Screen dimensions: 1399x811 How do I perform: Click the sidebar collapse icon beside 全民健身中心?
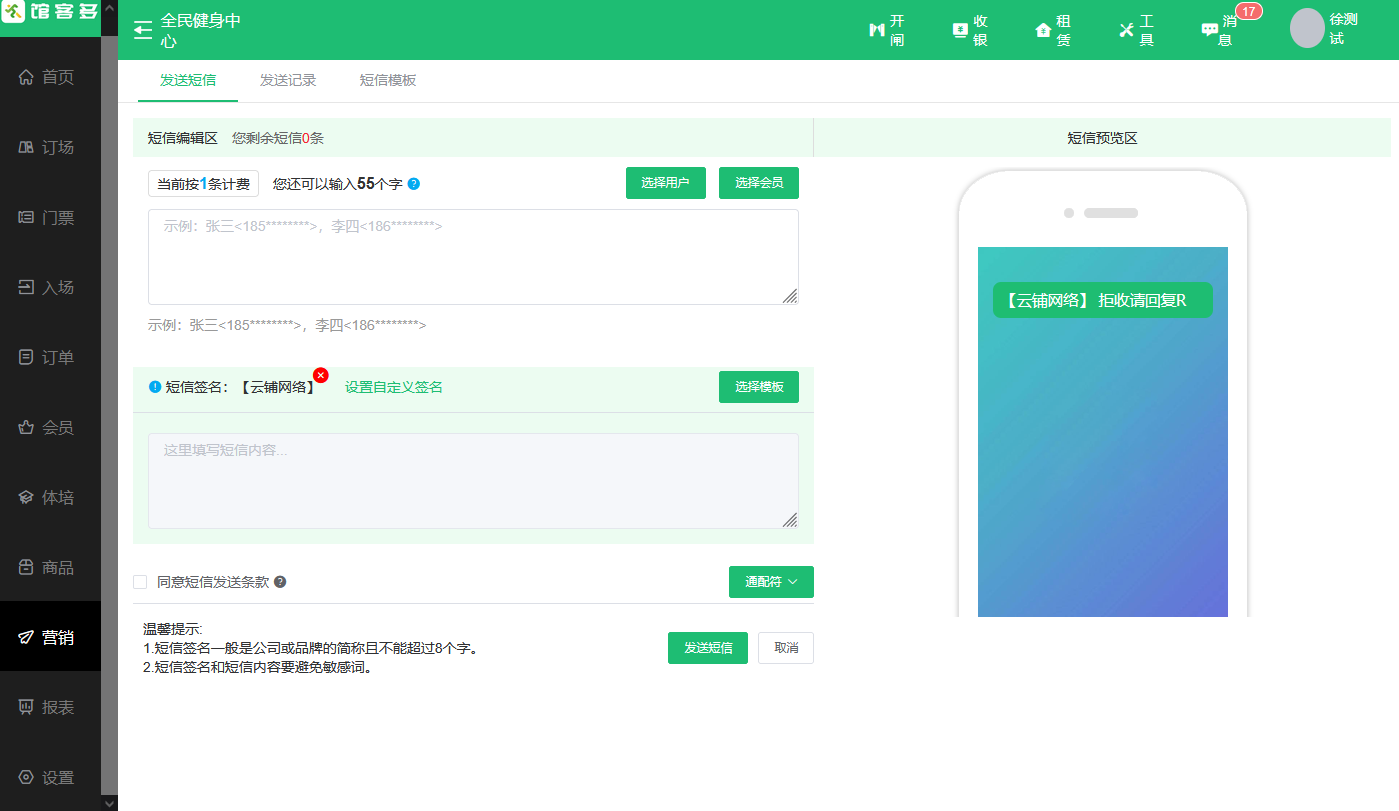(143, 30)
